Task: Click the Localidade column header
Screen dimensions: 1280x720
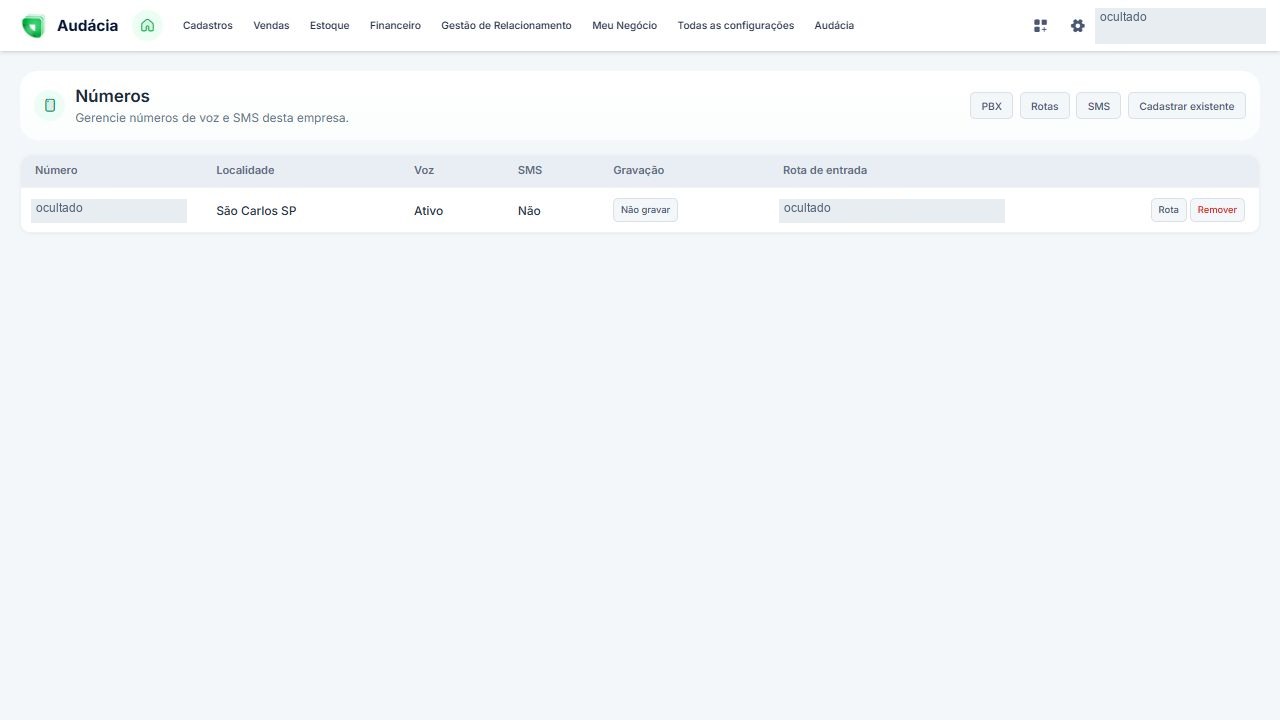Action: click(245, 170)
